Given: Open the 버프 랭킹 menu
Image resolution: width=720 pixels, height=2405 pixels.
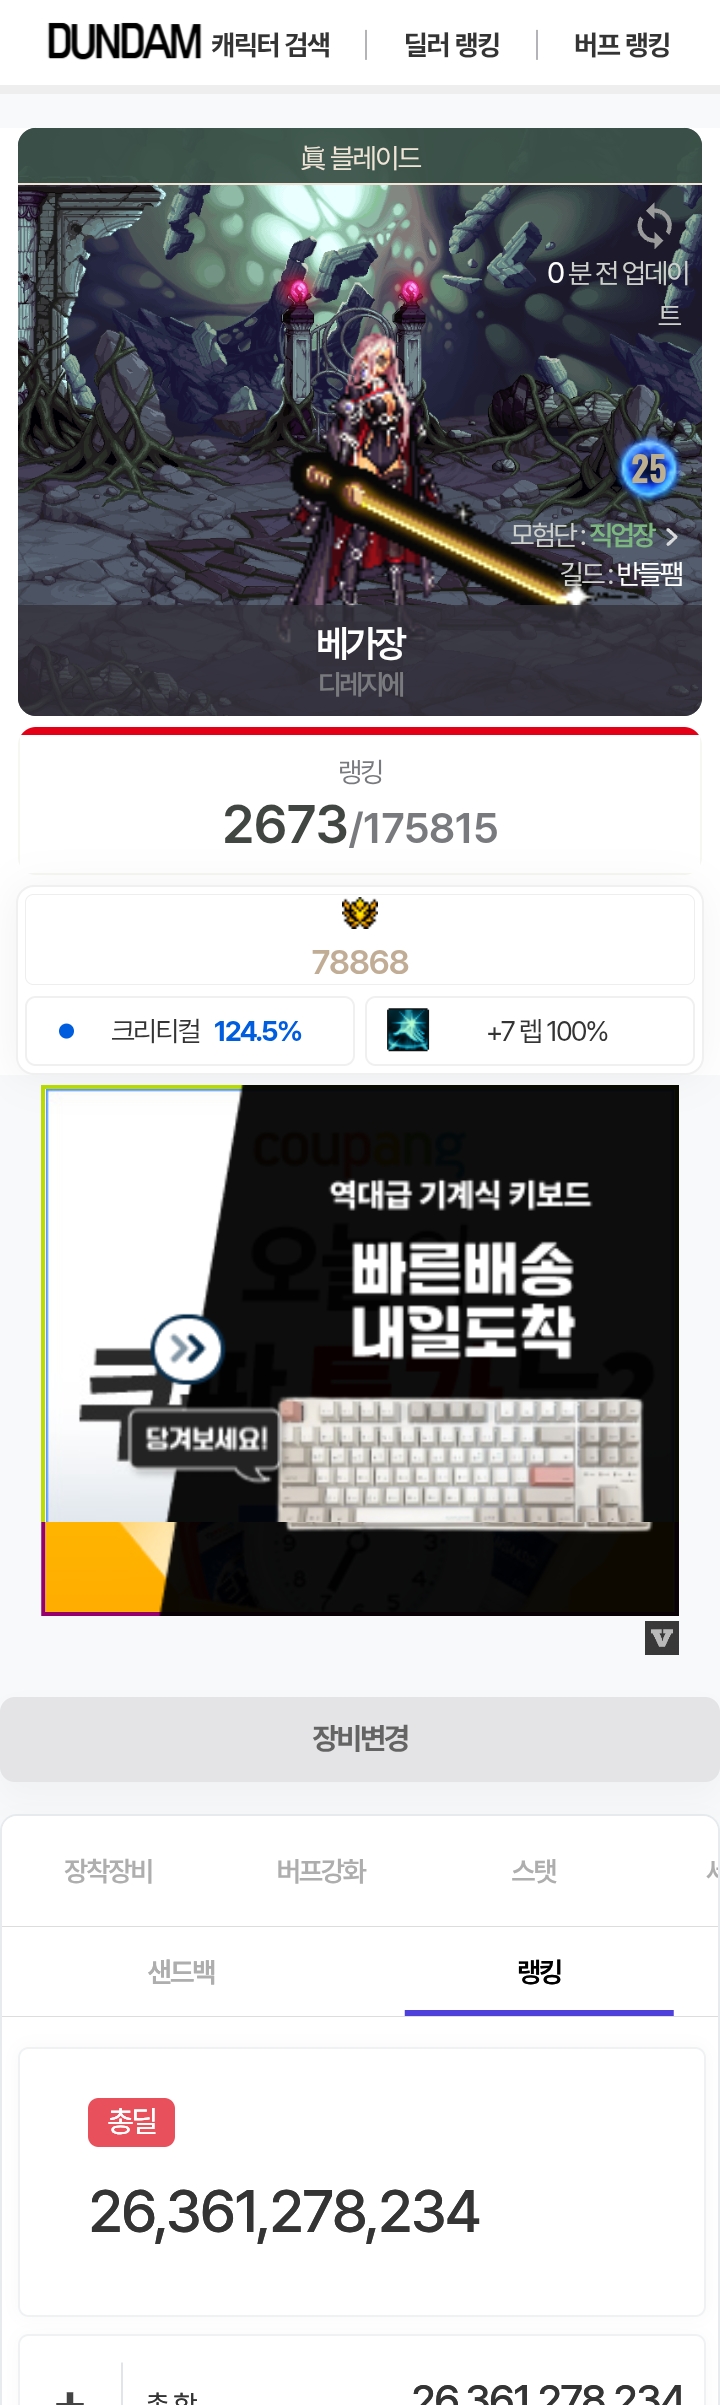Looking at the screenshot, I should (622, 45).
